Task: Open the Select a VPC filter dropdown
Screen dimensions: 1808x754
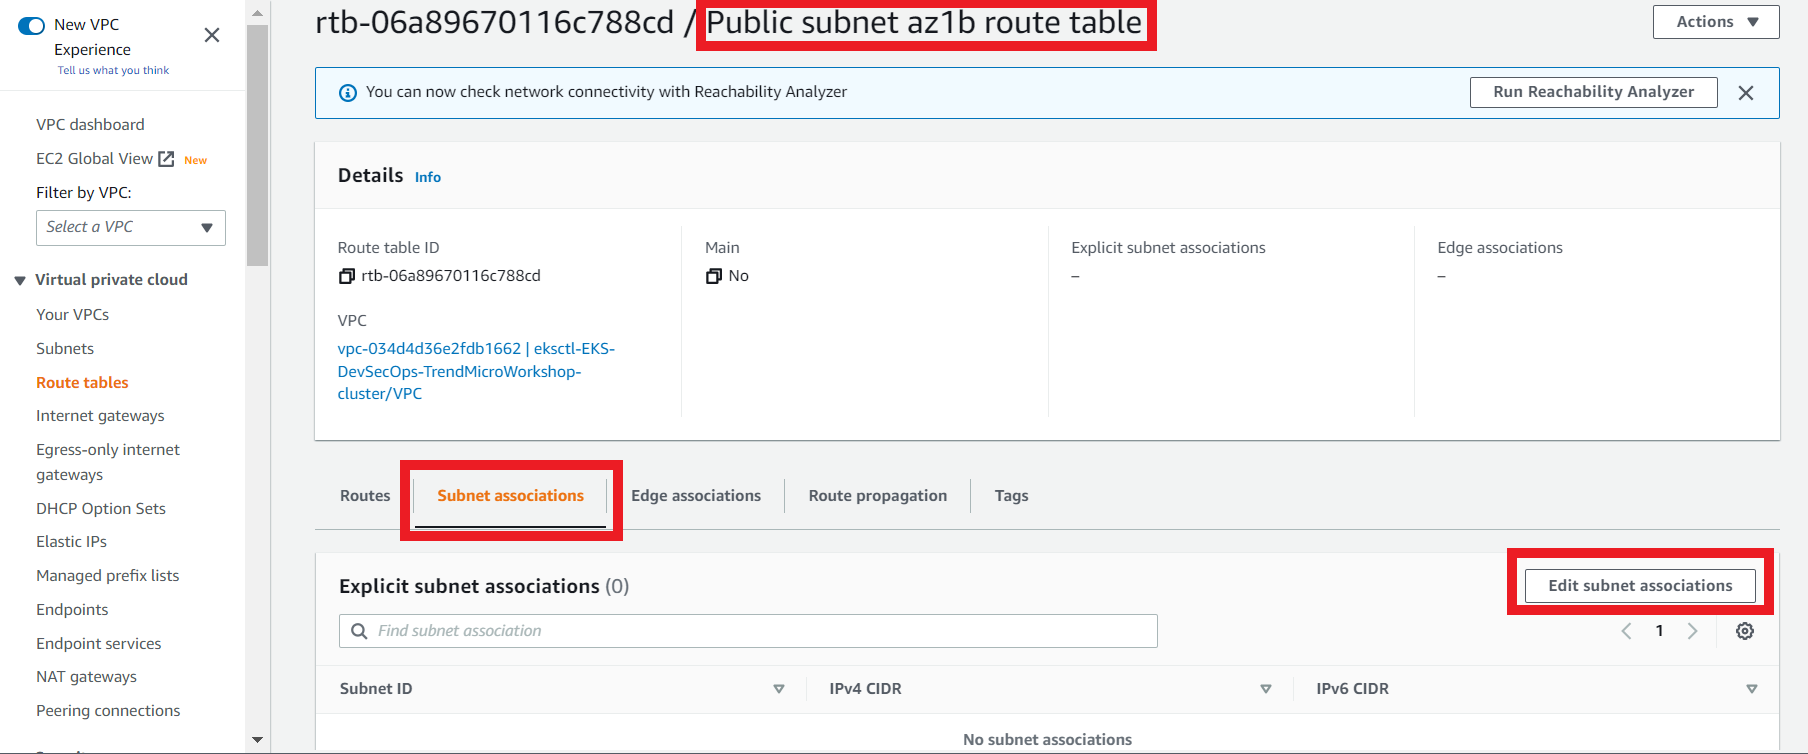Action: point(131,228)
